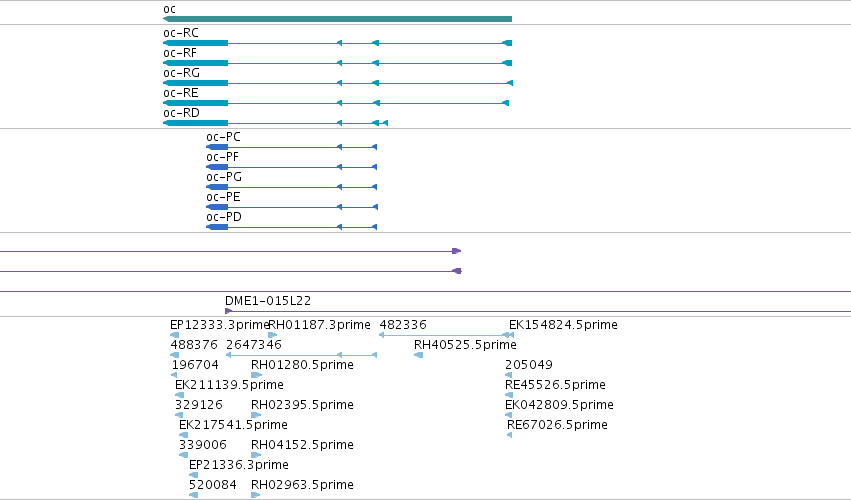Click the arrow glyph under RH01187.3prime
The width and height of the screenshot is (851, 500).
pyautogui.click(x=273, y=335)
